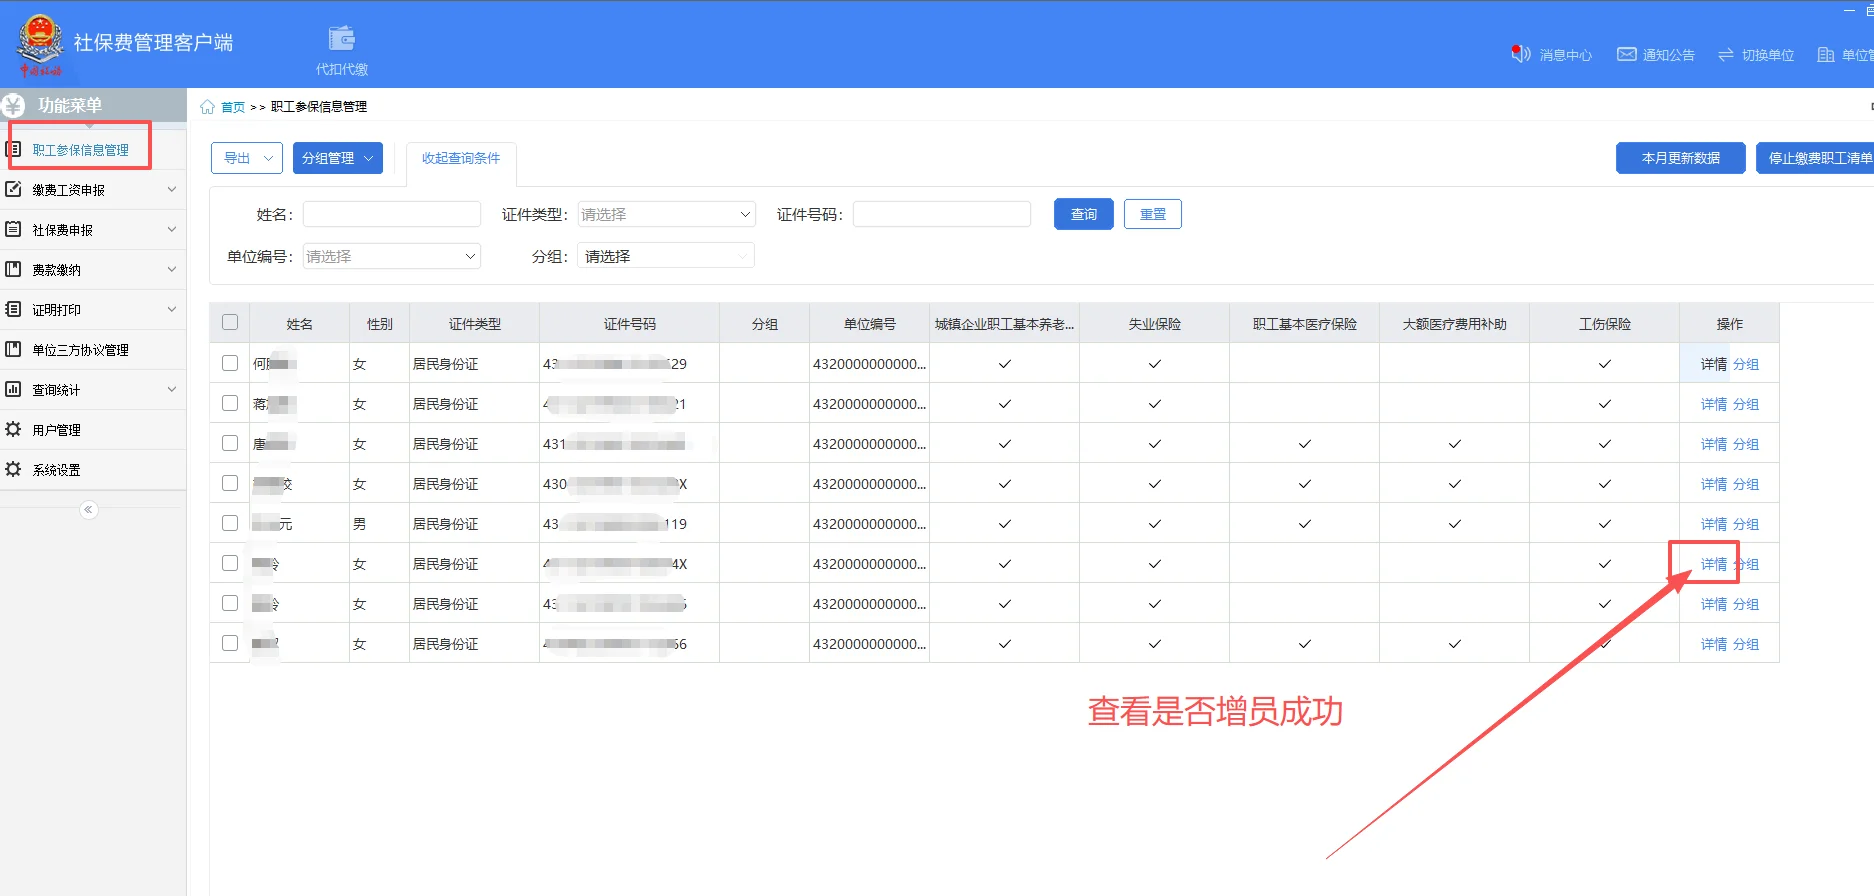This screenshot has width=1874, height=896.
Task: Click the 切换单位 switch arrows icon
Action: [x=1726, y=54]
